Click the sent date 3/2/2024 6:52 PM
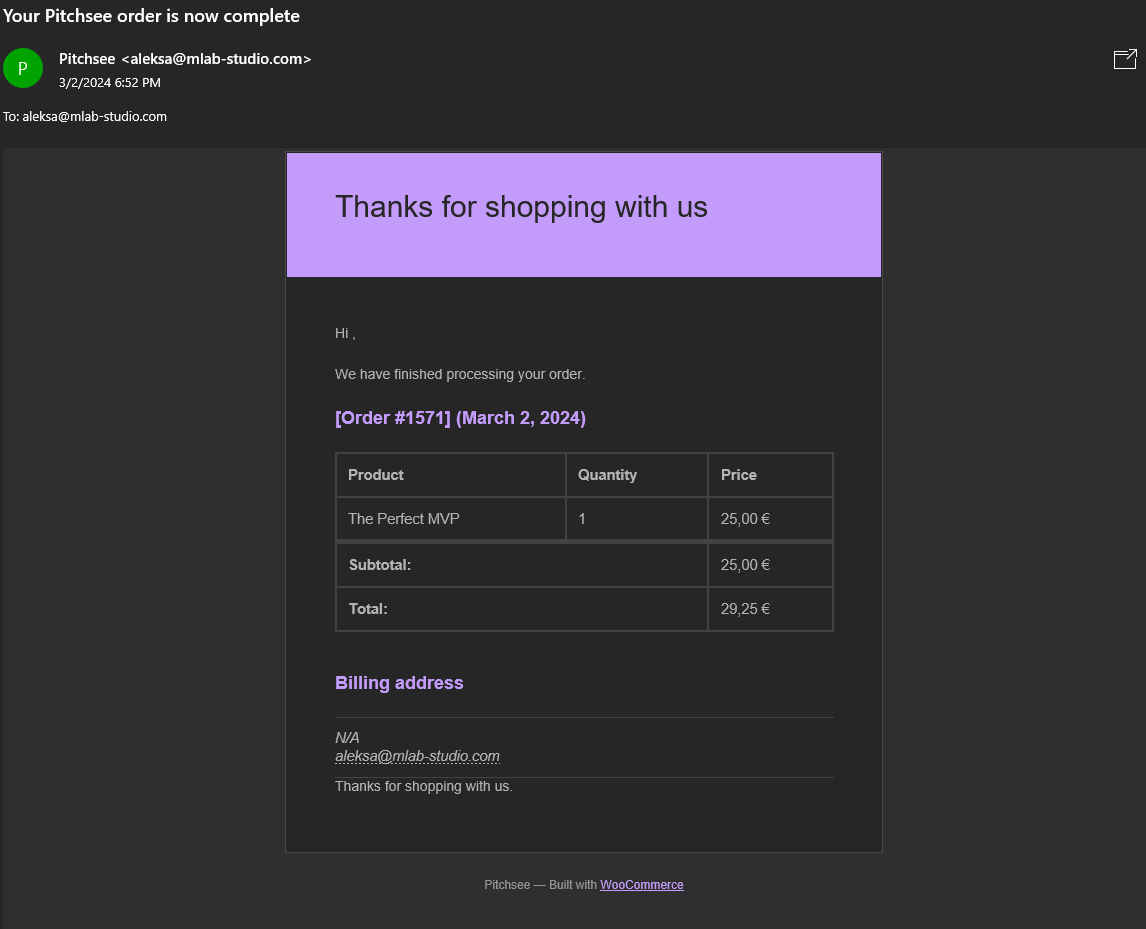Image resolution: width=1146 pixels, height=929 pixels. [110, 83]
